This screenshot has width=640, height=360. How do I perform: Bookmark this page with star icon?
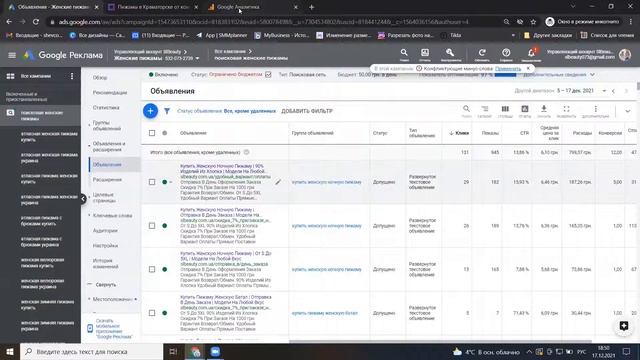tap(533, 22)
